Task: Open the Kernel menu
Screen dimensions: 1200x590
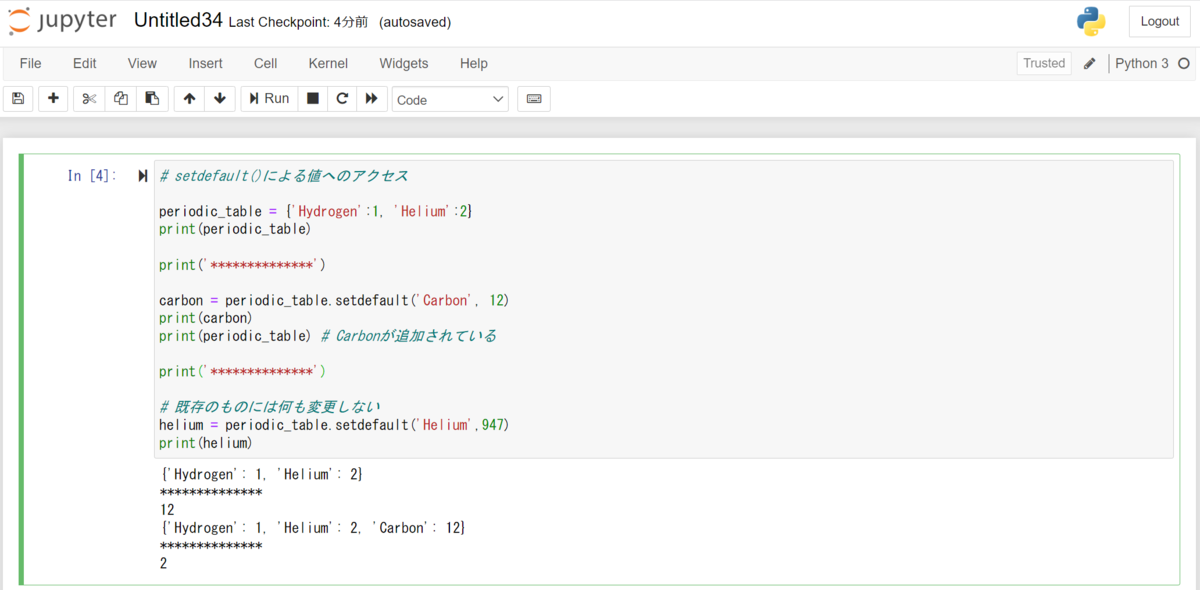Action: 328,63
